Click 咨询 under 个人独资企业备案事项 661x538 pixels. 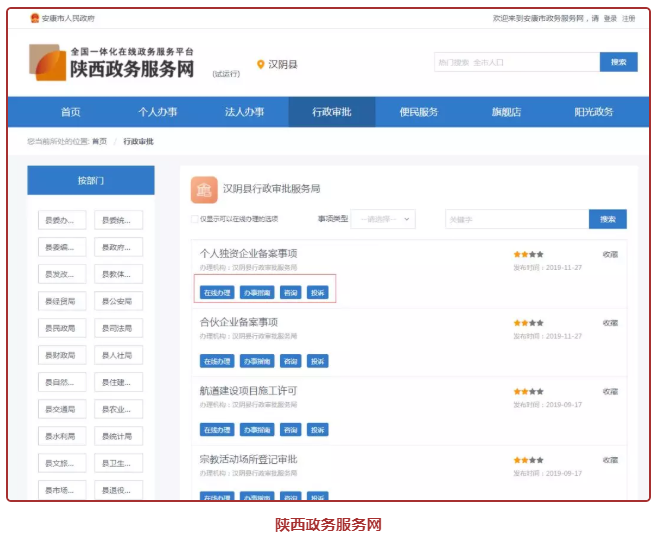tap(290, 293)
